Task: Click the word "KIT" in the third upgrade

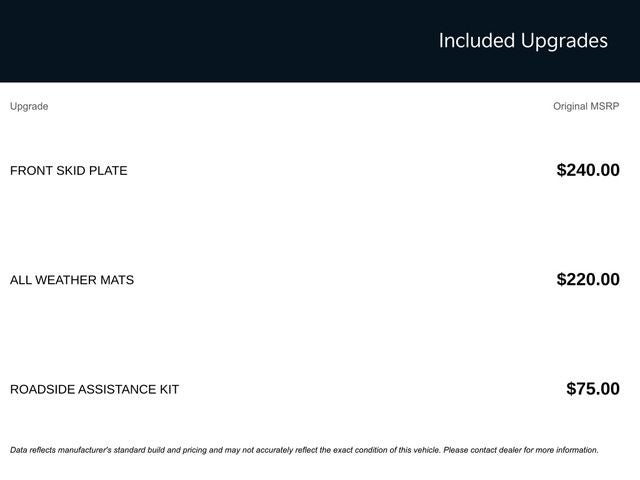Action: 167,389
